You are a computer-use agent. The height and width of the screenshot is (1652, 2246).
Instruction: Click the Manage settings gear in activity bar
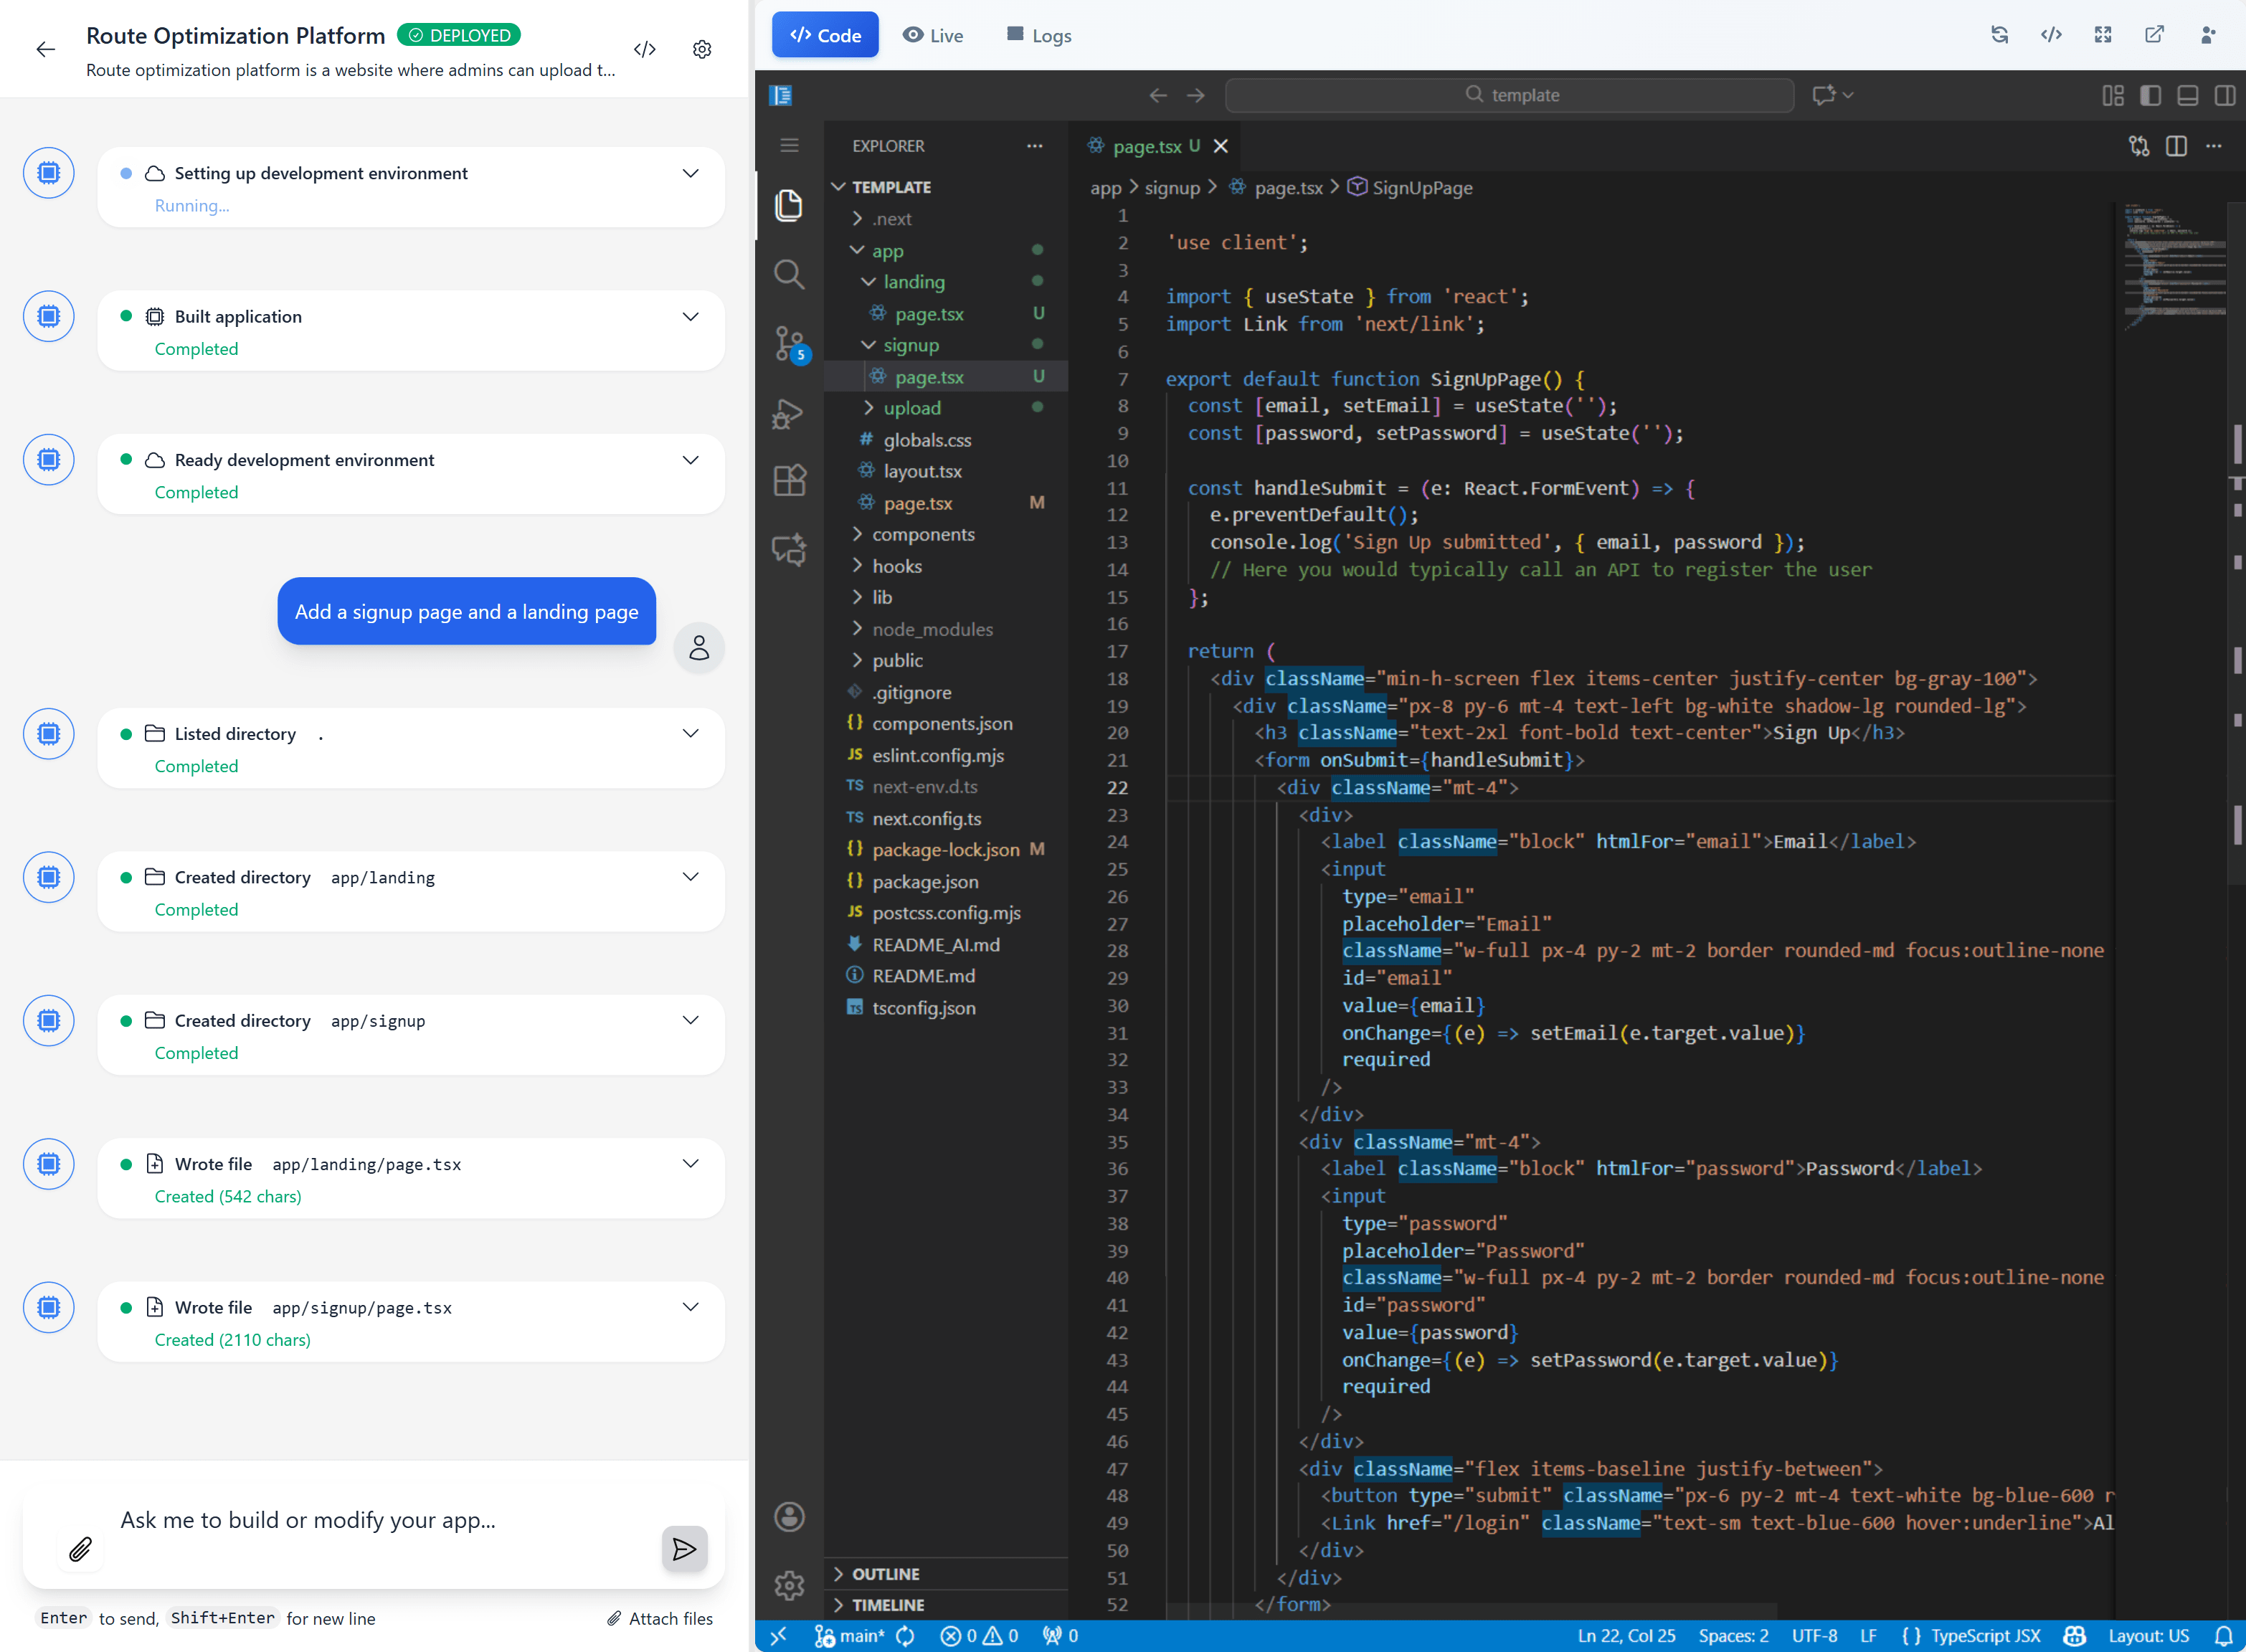pos(789,1585)
